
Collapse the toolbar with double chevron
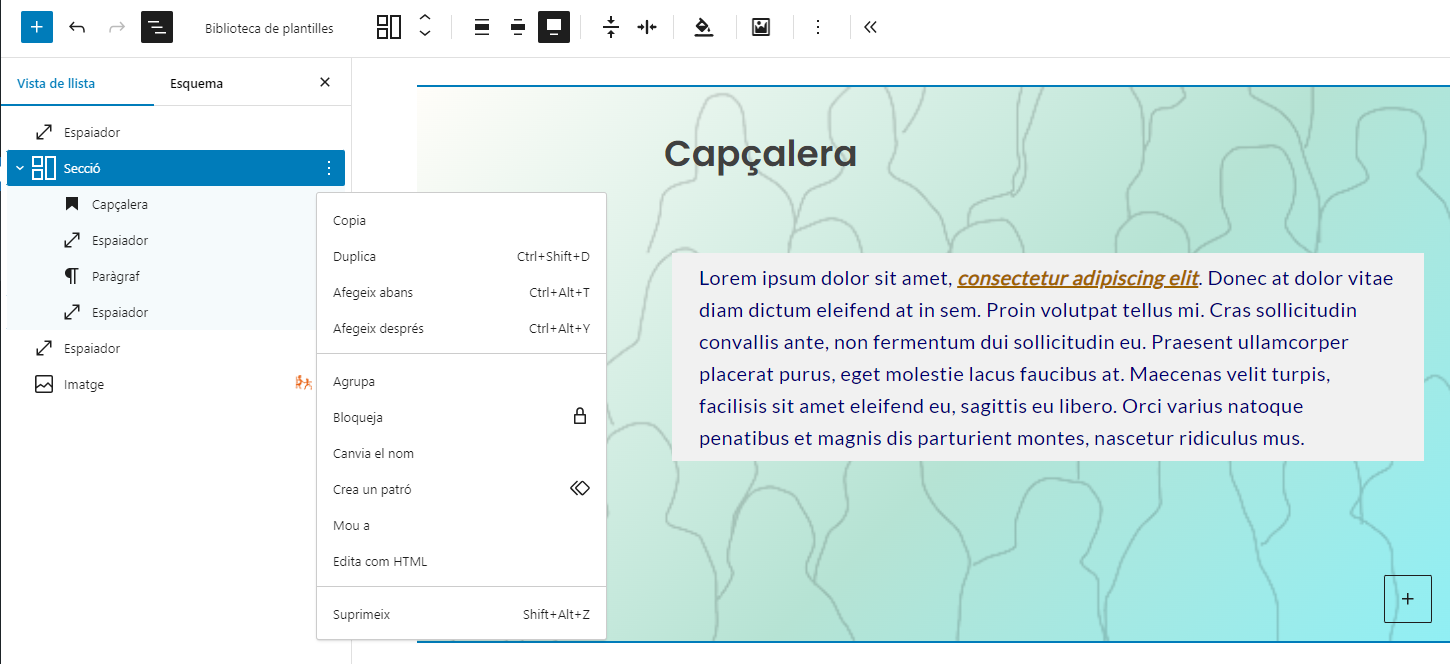[x=870, y=27]
